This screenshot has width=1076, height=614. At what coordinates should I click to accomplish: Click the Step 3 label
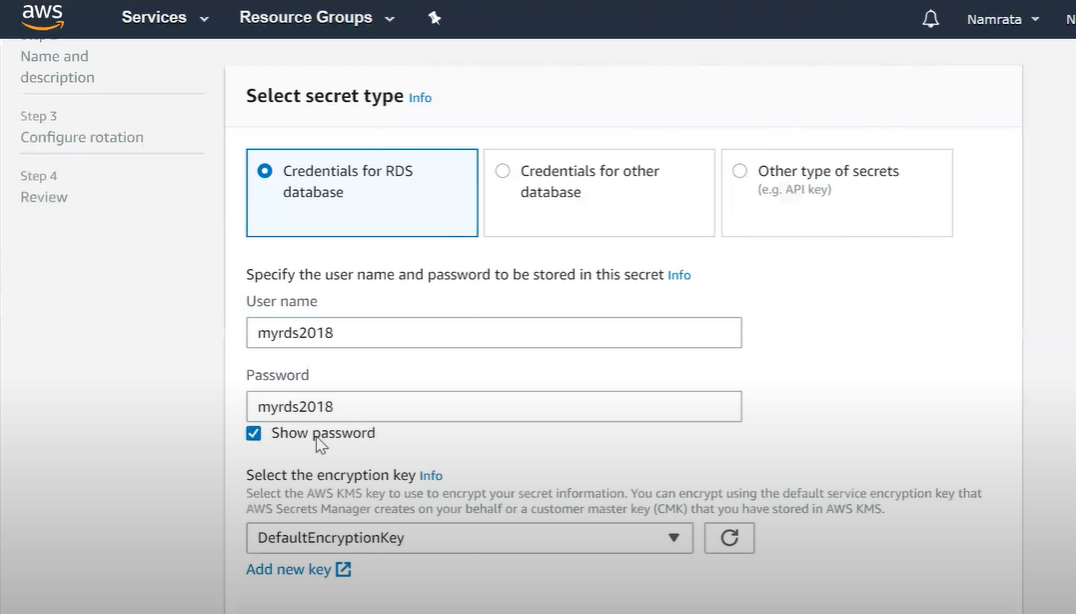pyautogui.click(x=38, y=116)
